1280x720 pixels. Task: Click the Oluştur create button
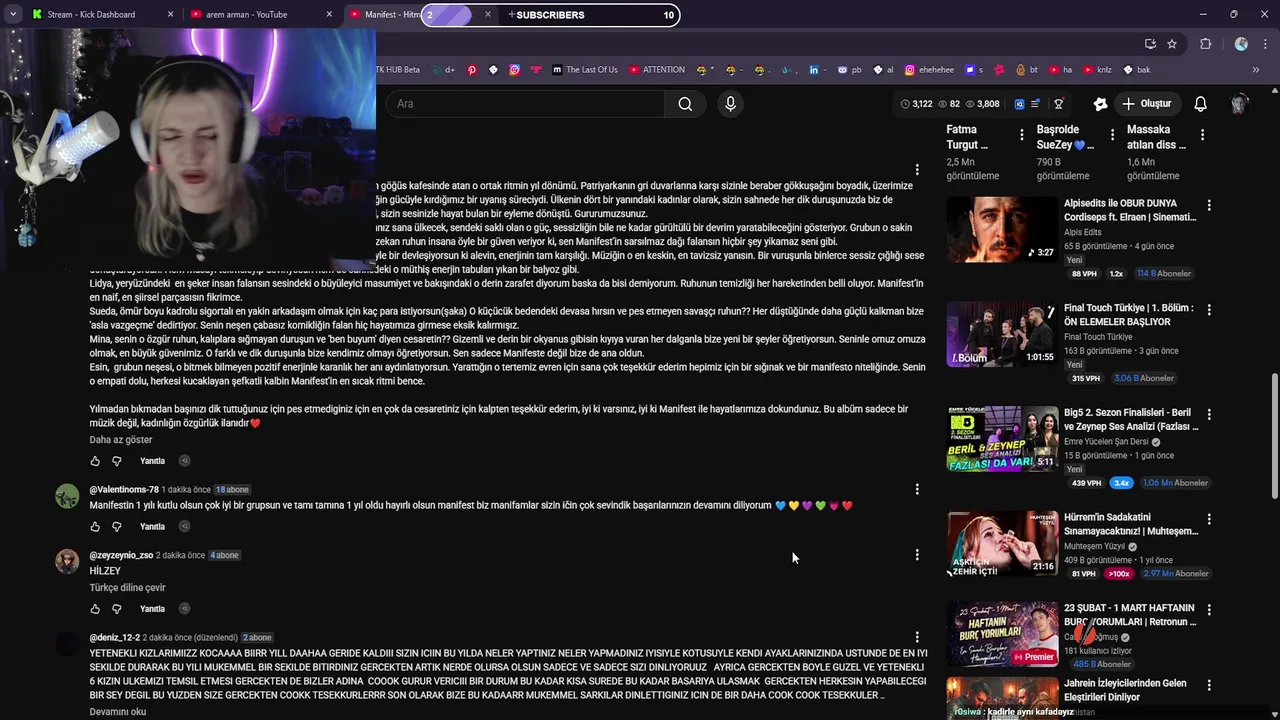point(1146,104)
